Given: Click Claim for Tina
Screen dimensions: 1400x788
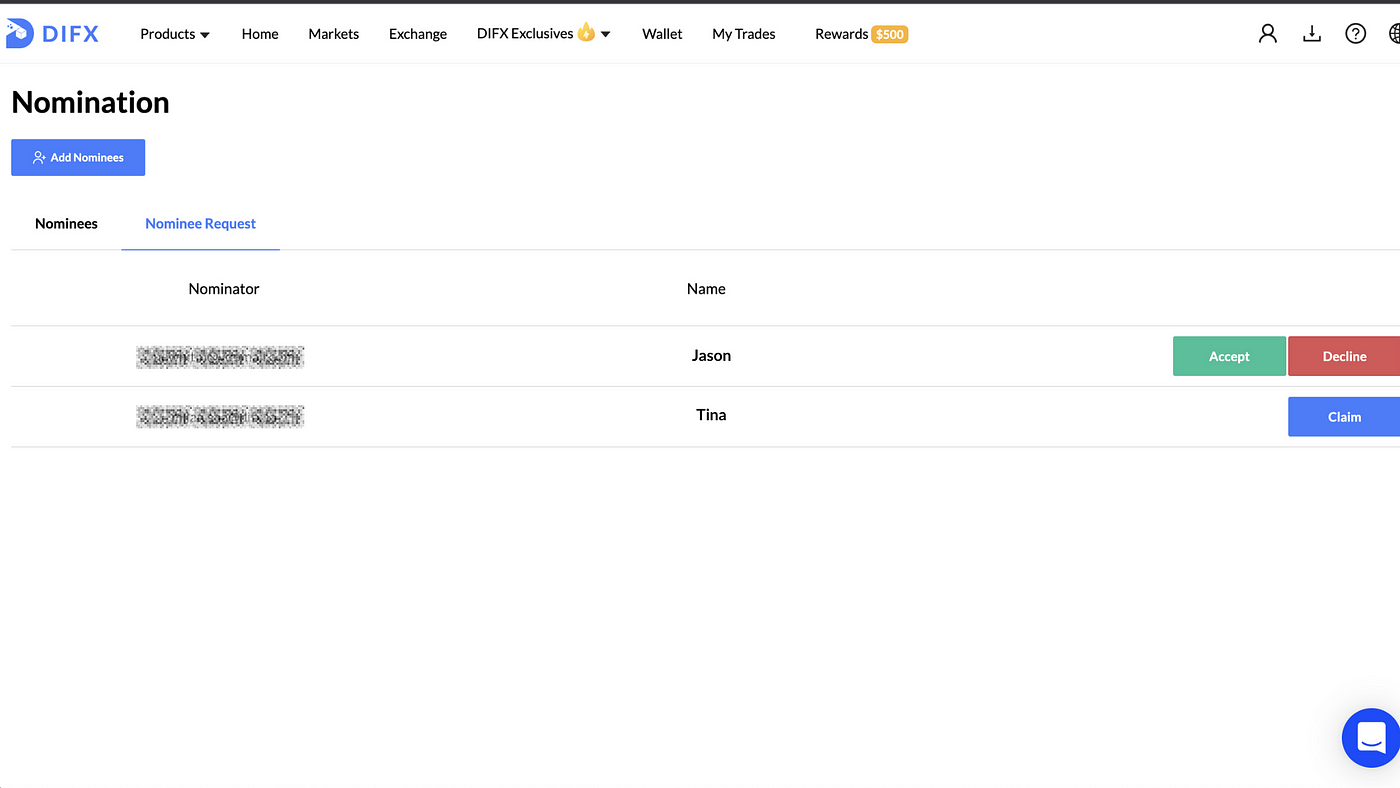Looking at the screenshot, I should [x=1344, y=417].
